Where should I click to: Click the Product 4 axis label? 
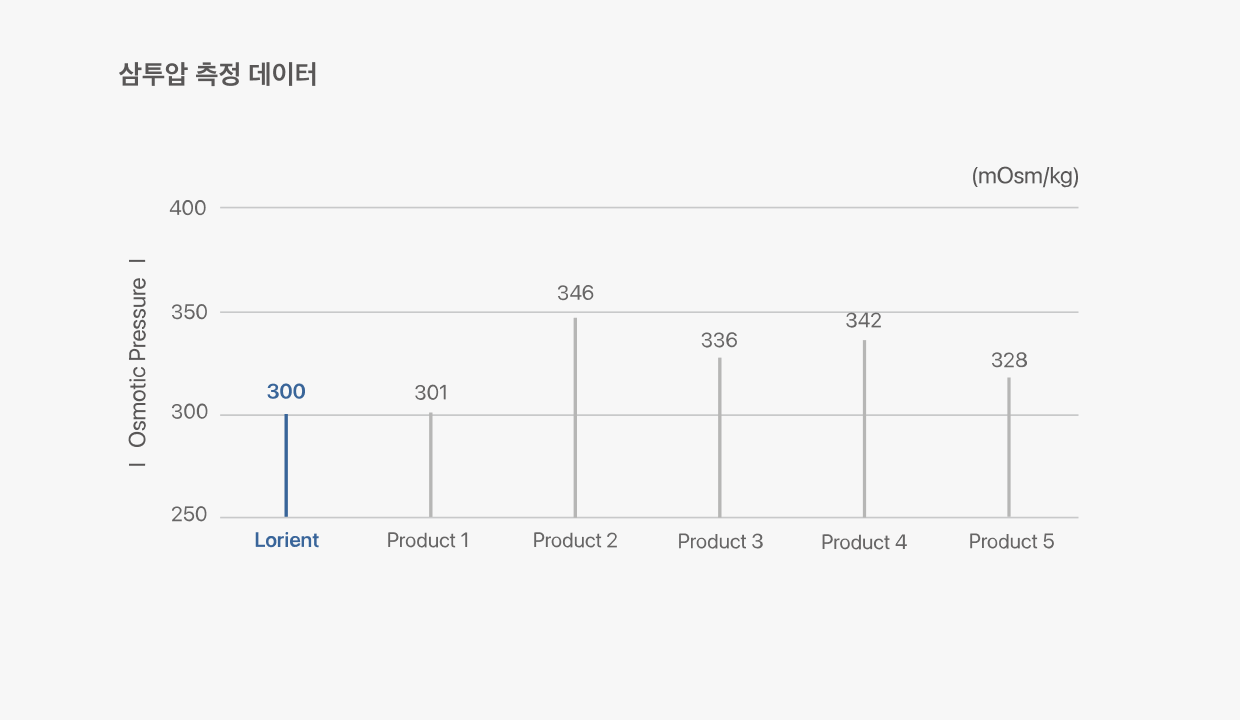(x=864, y=542)
